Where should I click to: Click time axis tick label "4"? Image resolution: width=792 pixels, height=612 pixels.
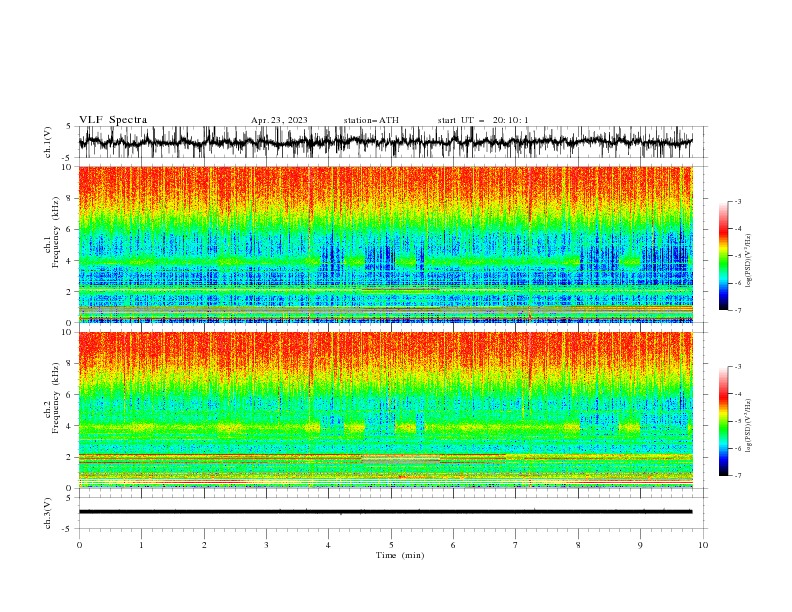click(x=328, y=545)
